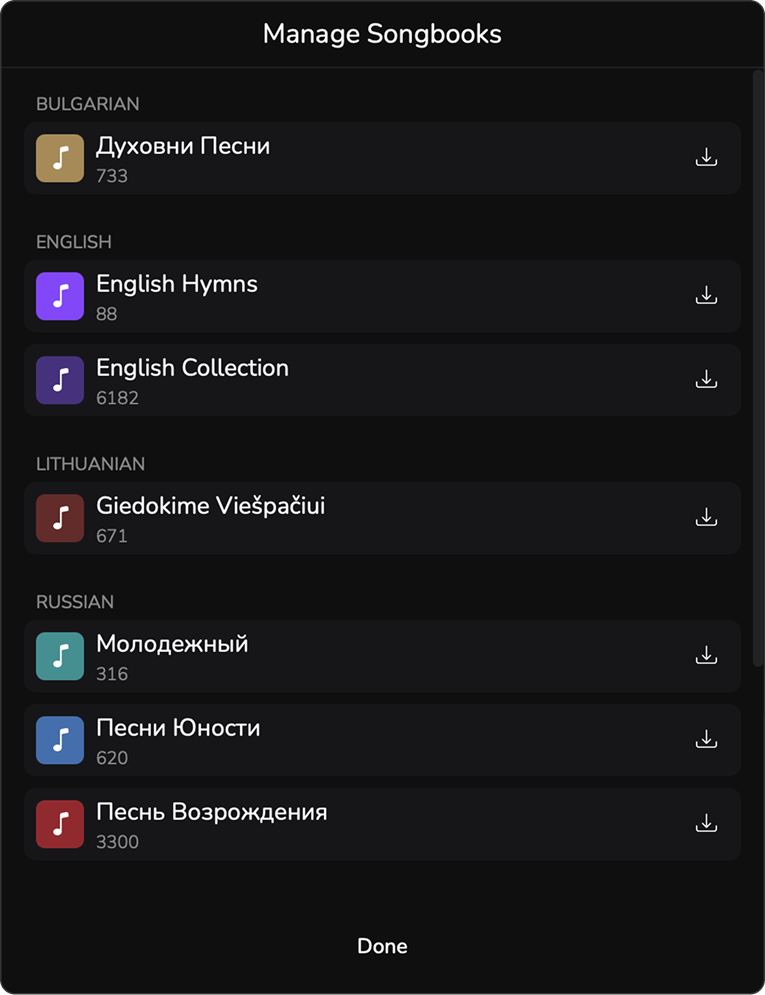
Task: Download the English Collection songbook
Action: [706, 379]
